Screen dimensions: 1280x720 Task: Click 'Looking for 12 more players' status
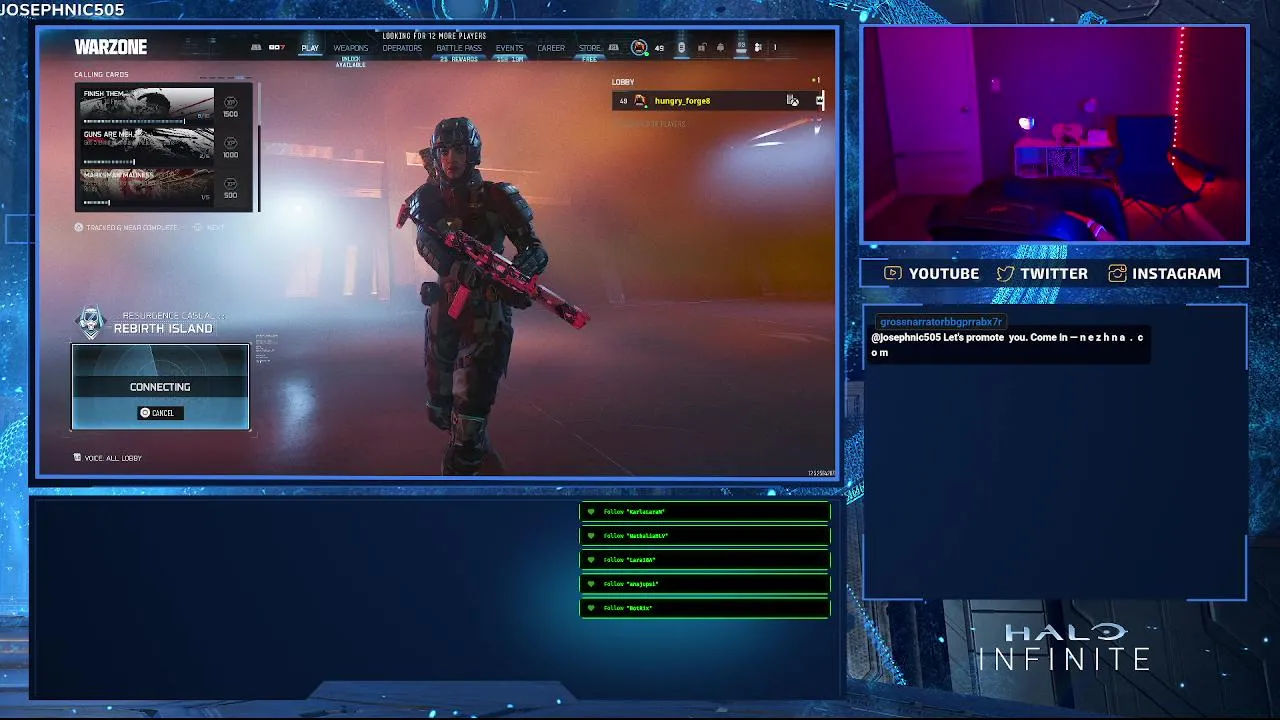[434, 36]
